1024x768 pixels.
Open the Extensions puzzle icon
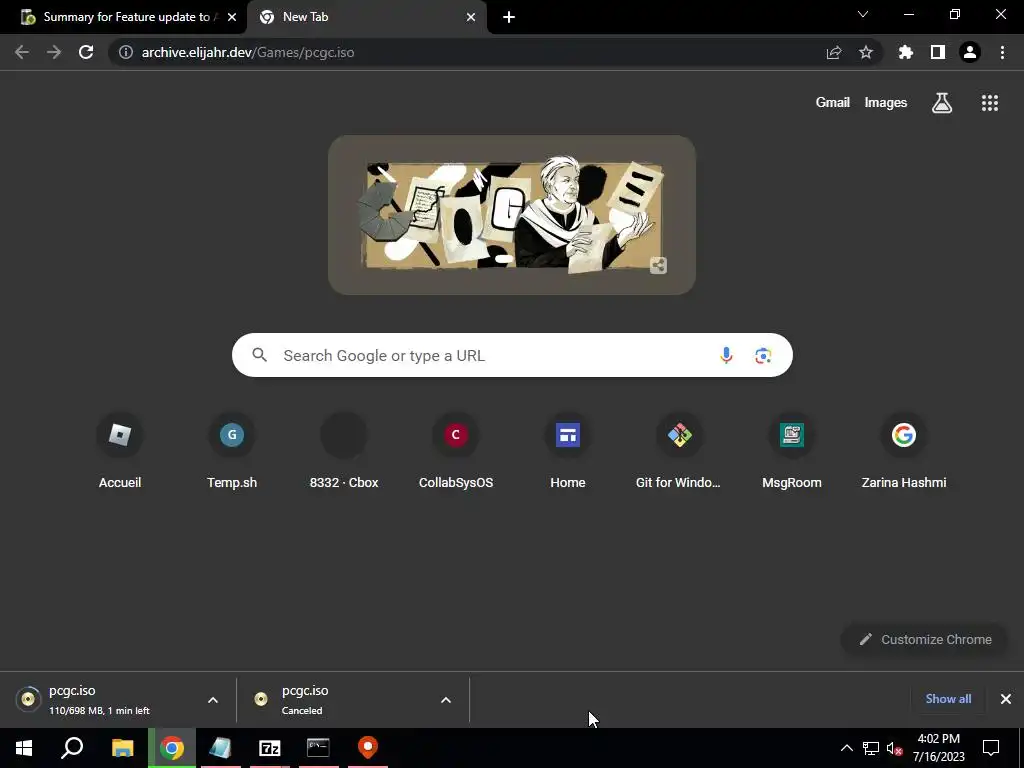906,52
